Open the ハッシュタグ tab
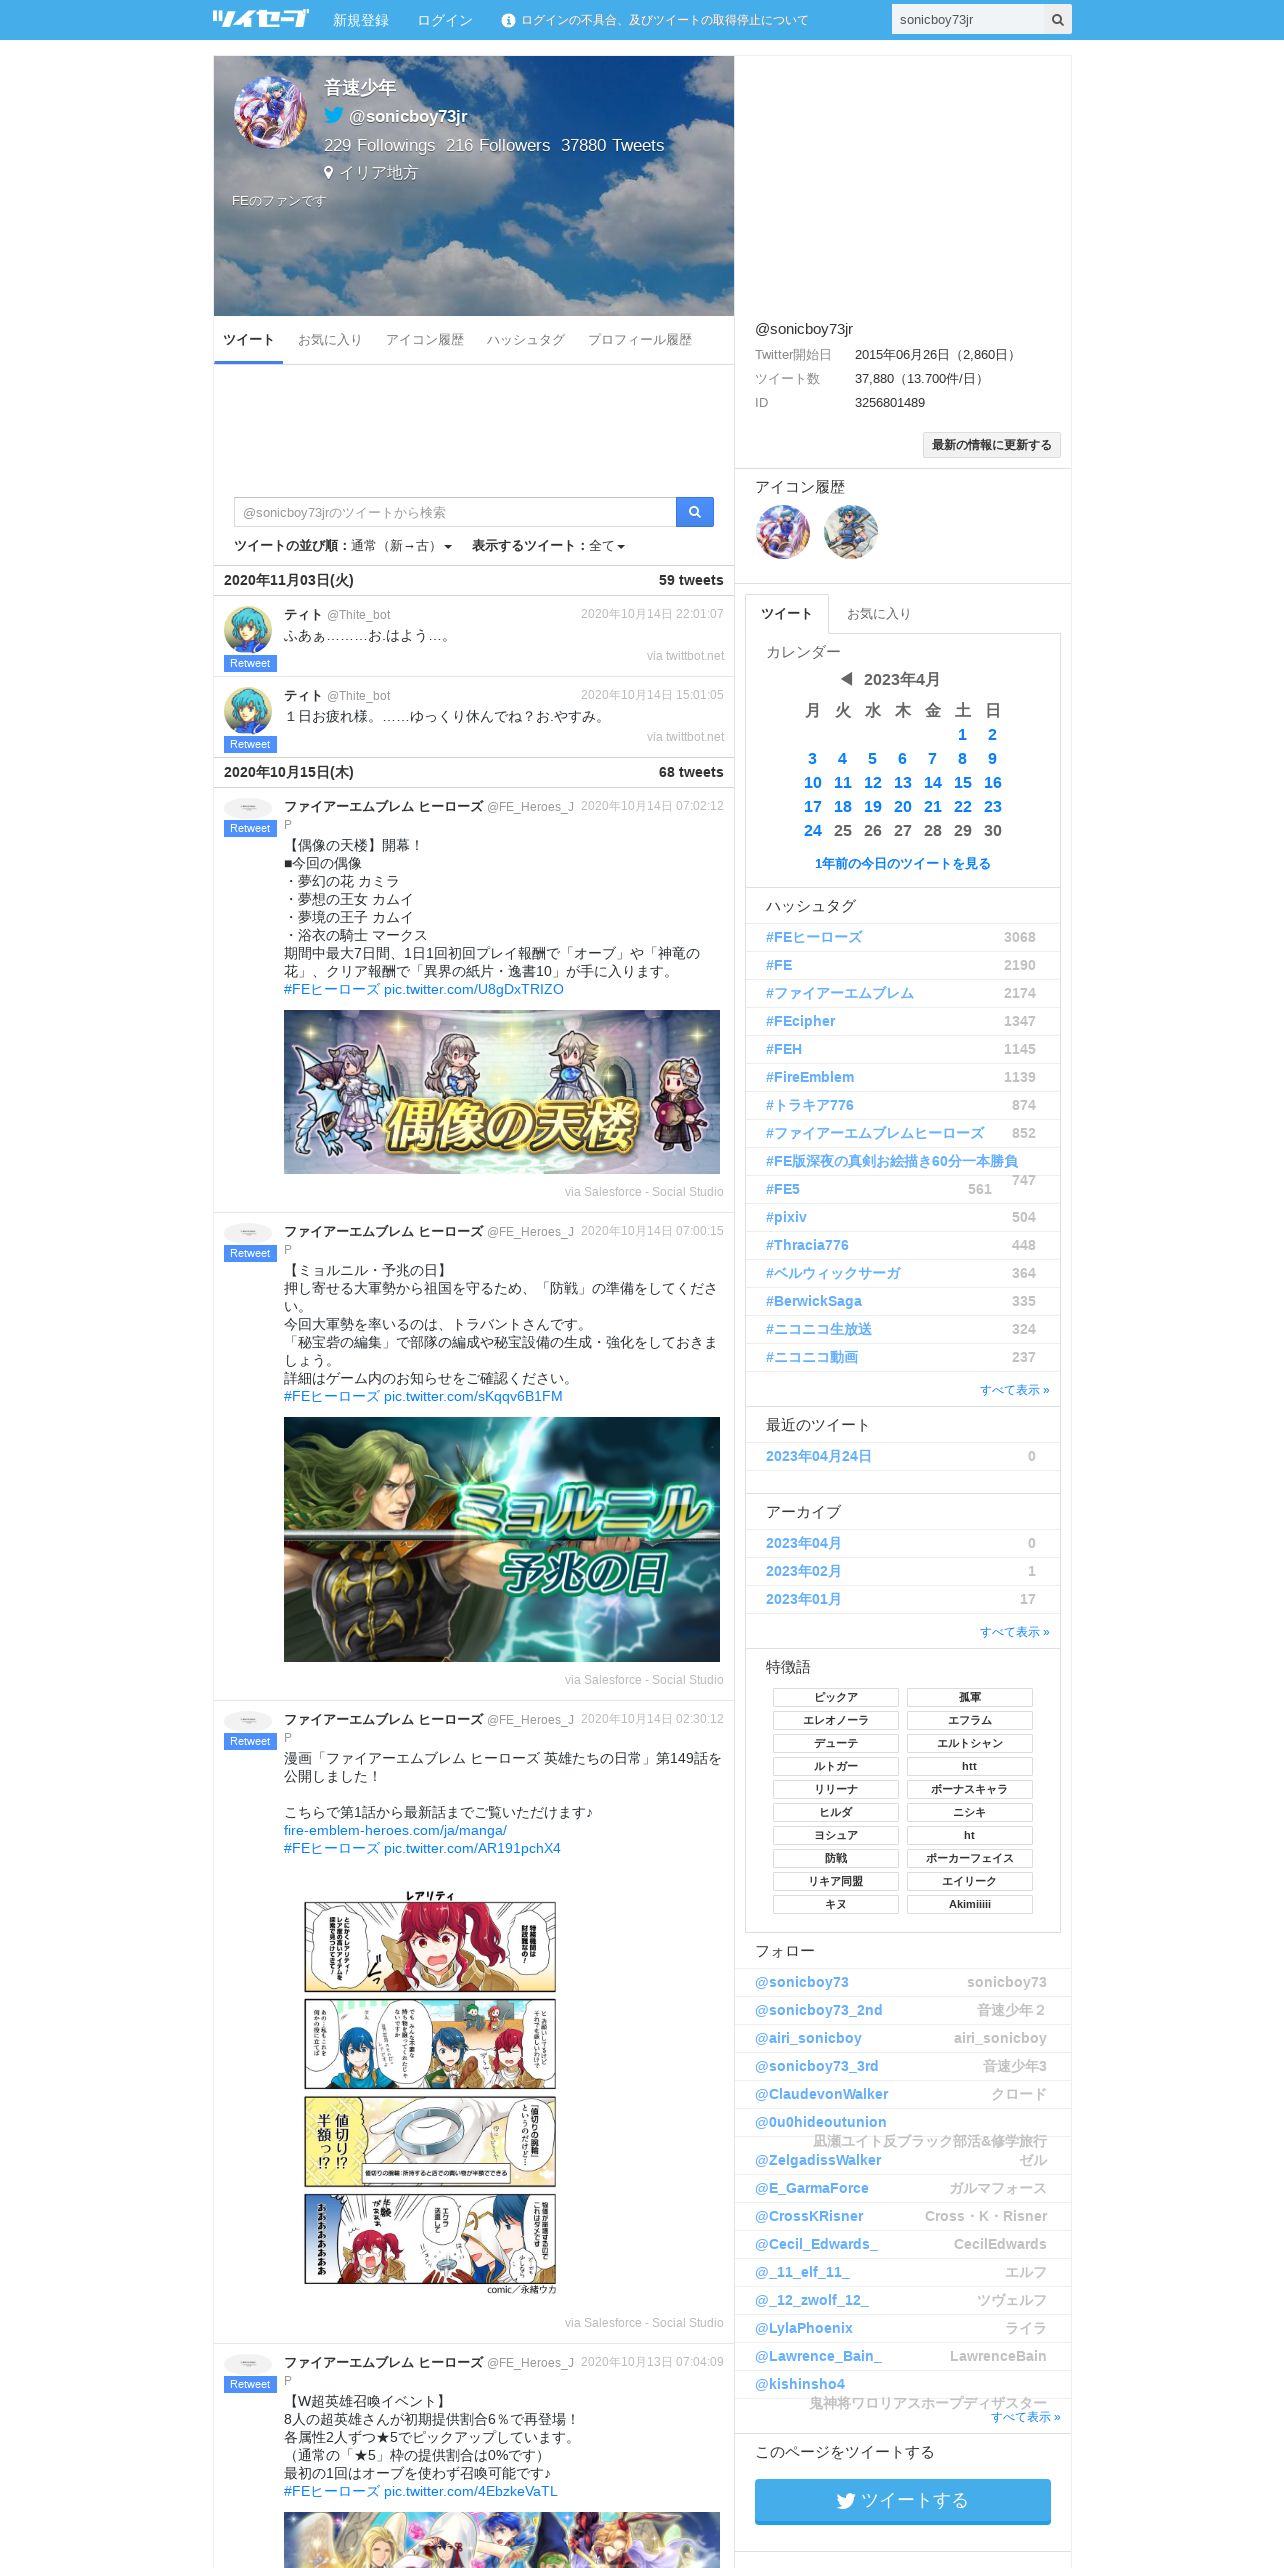Image resolution: width=1284 pixels, height=2568 pixels. tap(526, 340)
